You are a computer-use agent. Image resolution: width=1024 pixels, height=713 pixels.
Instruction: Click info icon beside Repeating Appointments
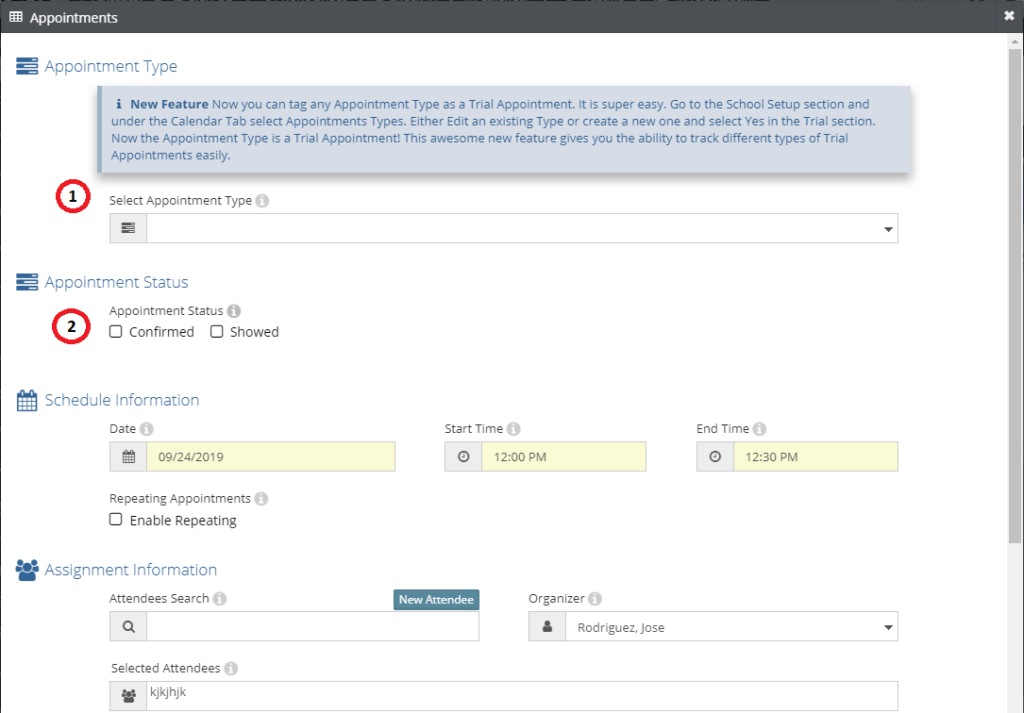point(262,499)
